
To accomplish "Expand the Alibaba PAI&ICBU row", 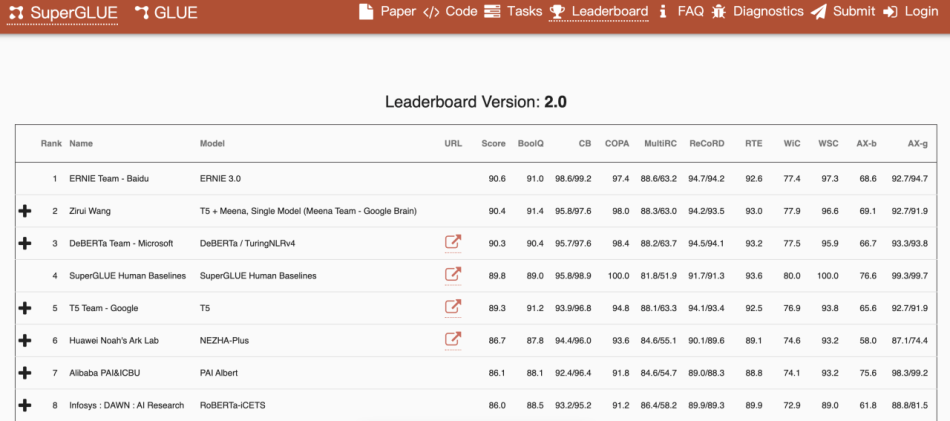I will click(25, 373).
